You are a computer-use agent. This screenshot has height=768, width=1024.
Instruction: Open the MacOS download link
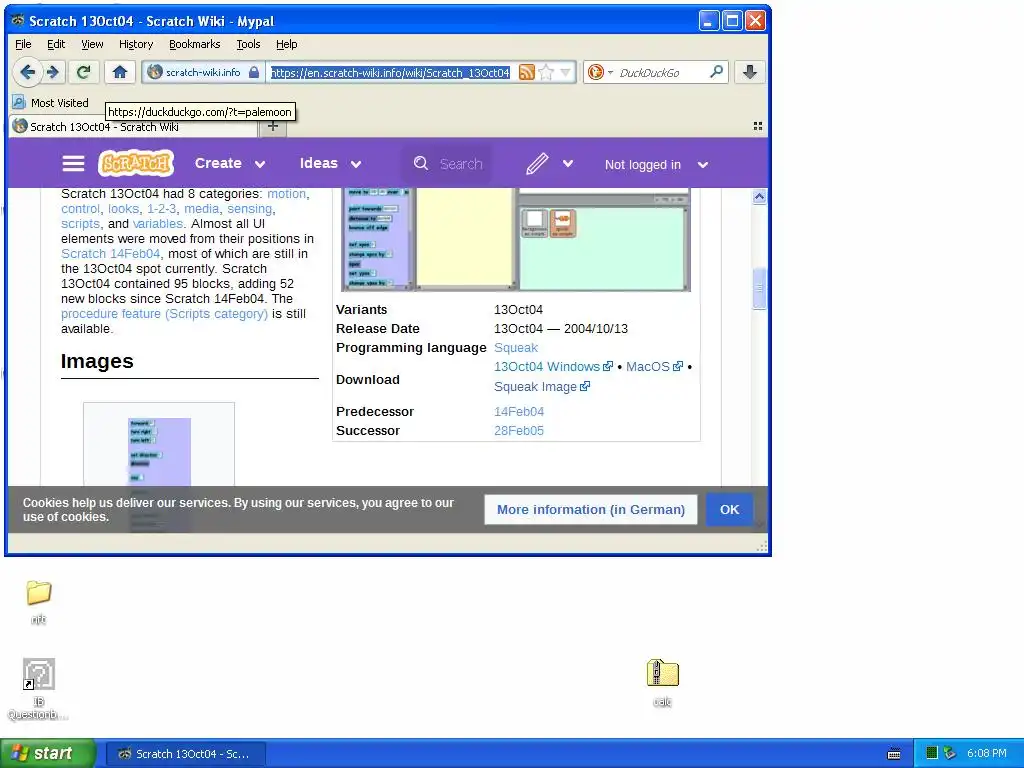coord(654,366)
